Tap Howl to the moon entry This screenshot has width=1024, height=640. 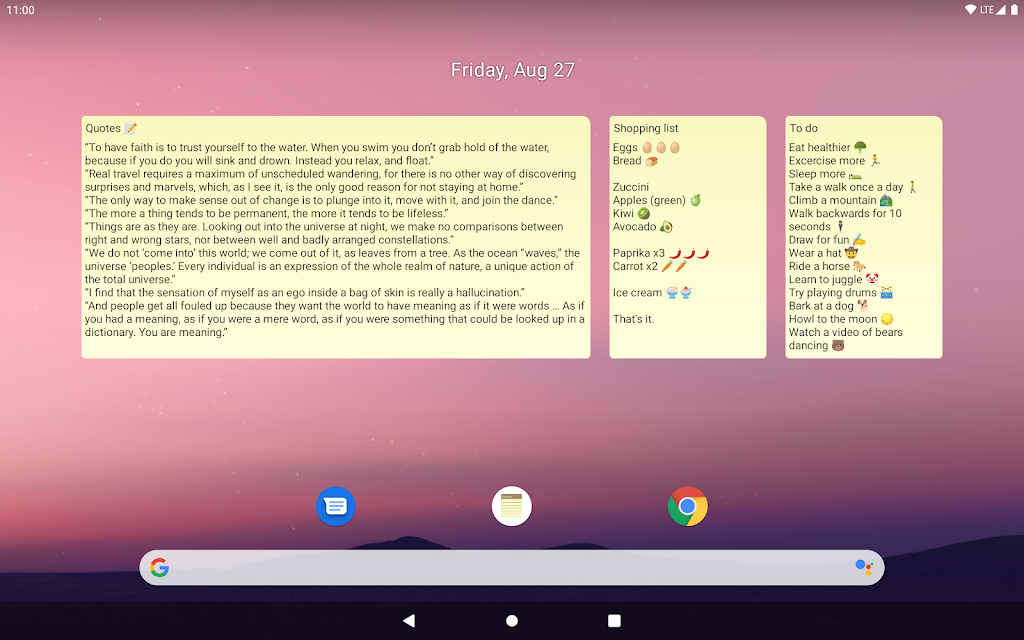pyautogui.click(x=841, y=319)
